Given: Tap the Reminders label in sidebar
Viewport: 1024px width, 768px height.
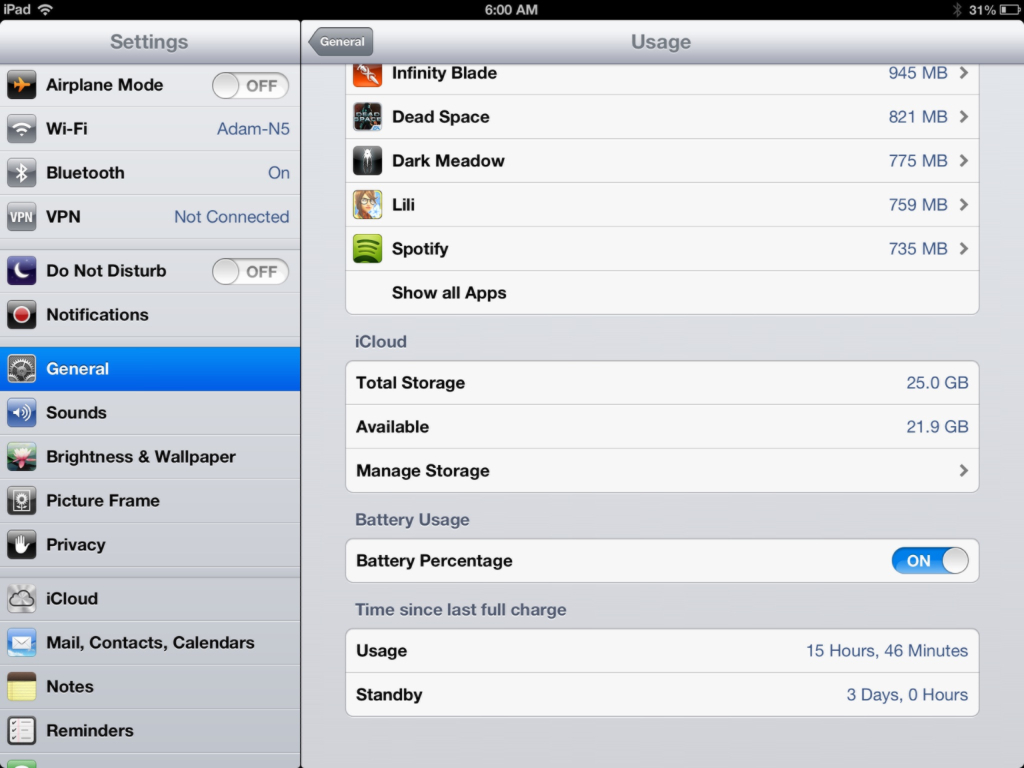Looking at the screenshot, I should click(x=90, y=731).
